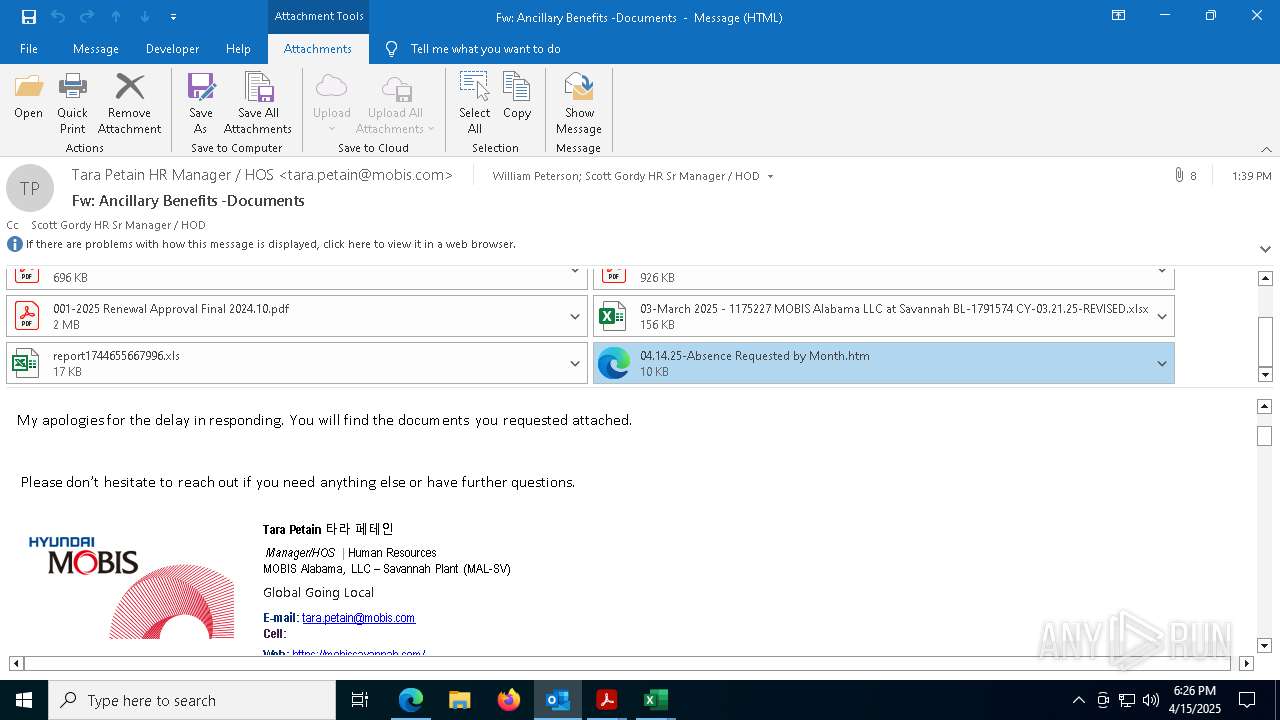1280x720 pixels.
Task: Expand dropdown for the 926 KB PDF attachment
Action: (x=1162, y=271)
